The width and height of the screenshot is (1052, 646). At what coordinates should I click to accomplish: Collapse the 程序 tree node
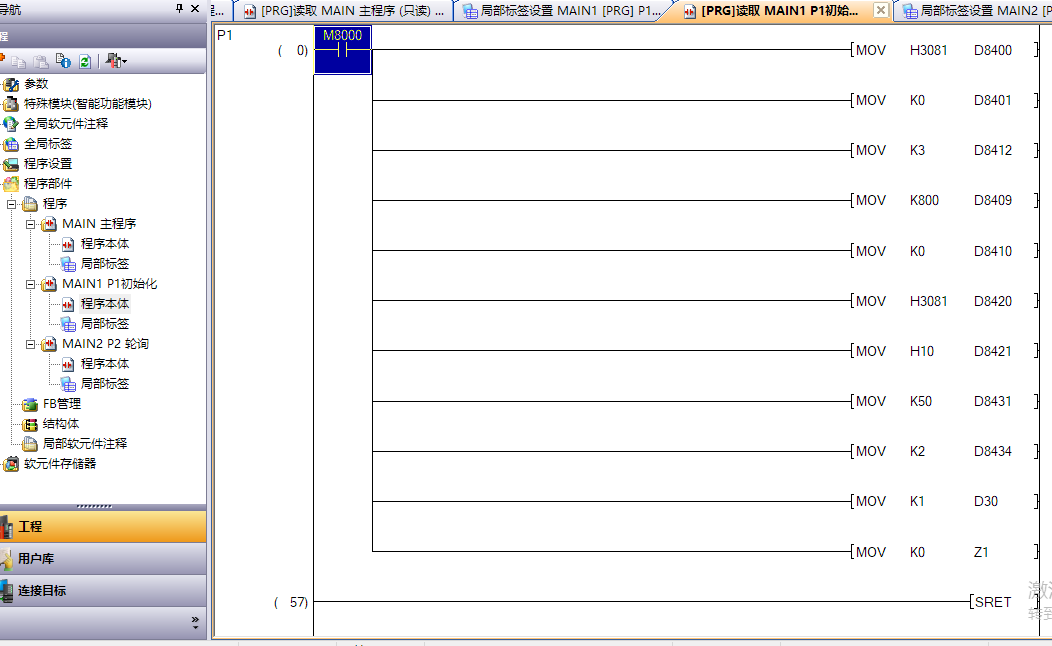pos(12,204)
